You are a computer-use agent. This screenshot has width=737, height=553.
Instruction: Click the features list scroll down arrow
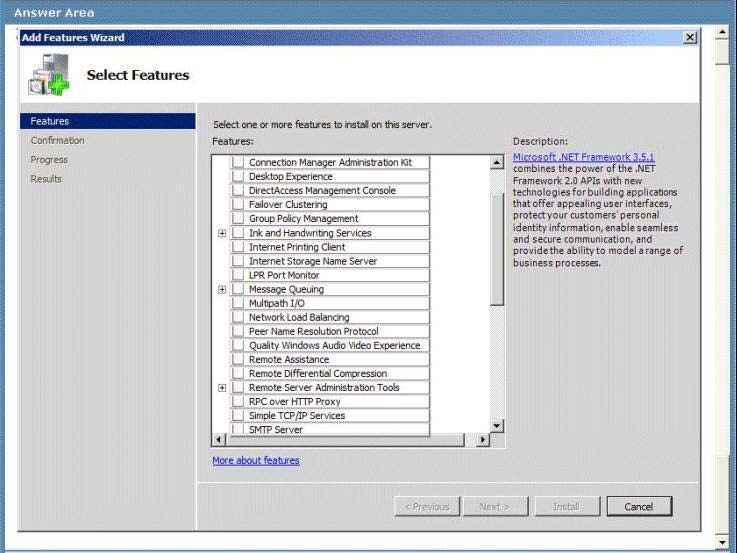click(x=497, y=426)
